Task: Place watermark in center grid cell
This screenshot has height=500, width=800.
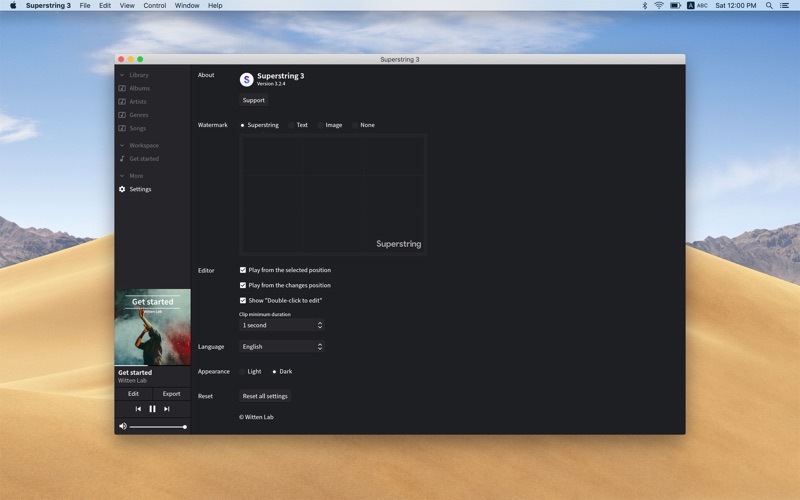Action: [333, 194]
